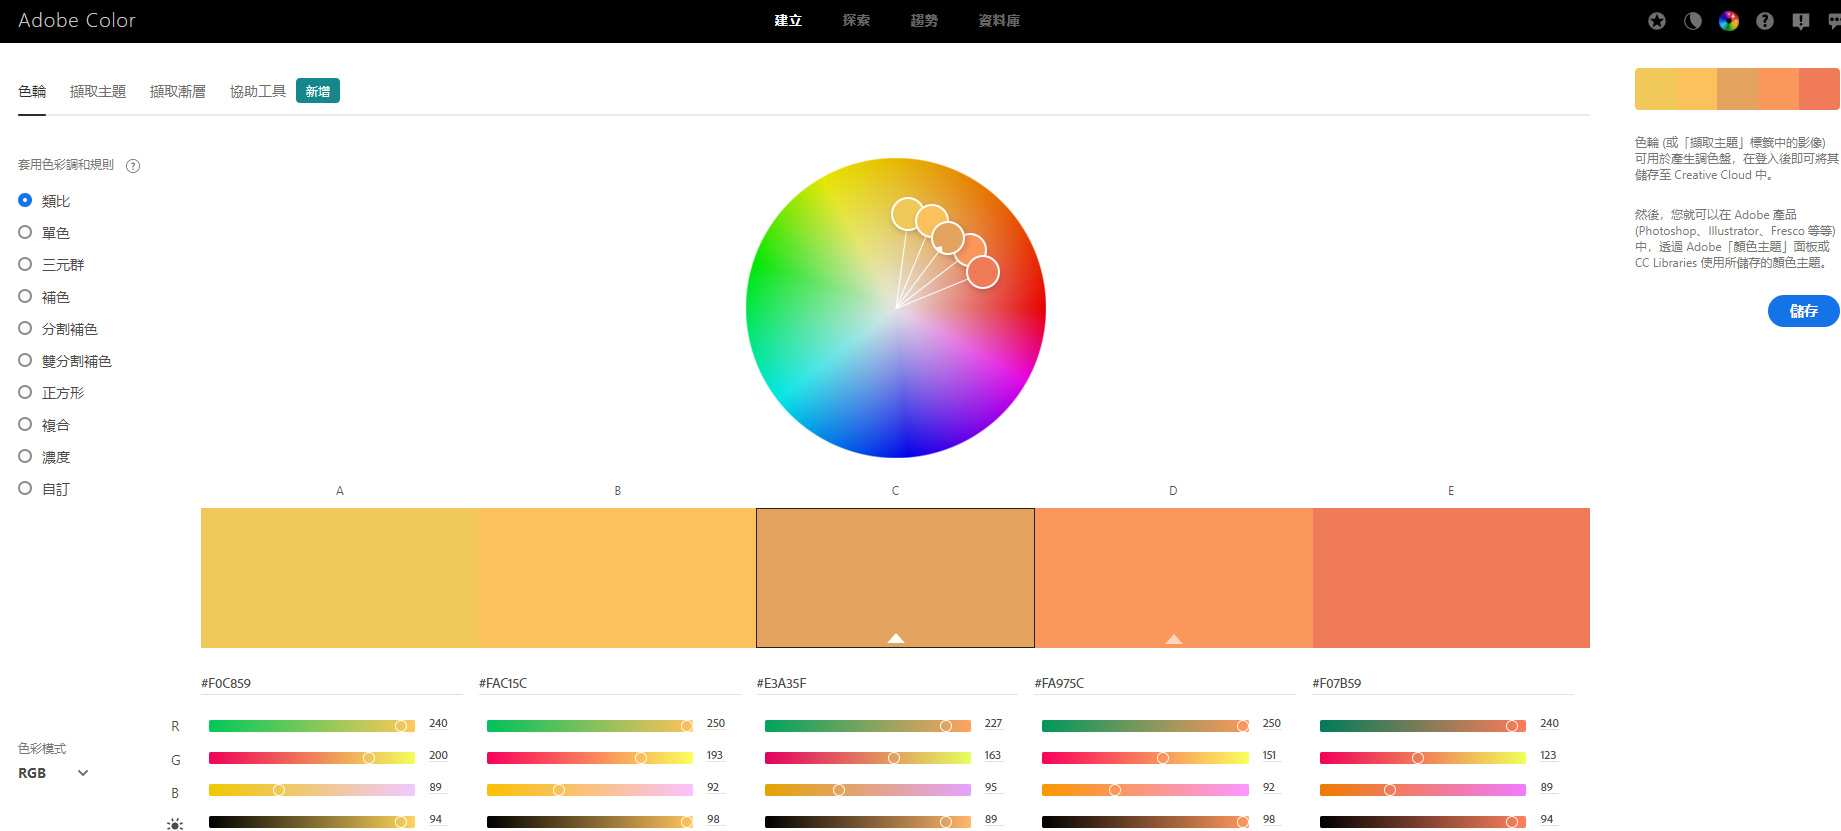This screenshot has height=831, width=1841.
Task: Click the brightness sun icon below B
Action: tap(175, 824)
